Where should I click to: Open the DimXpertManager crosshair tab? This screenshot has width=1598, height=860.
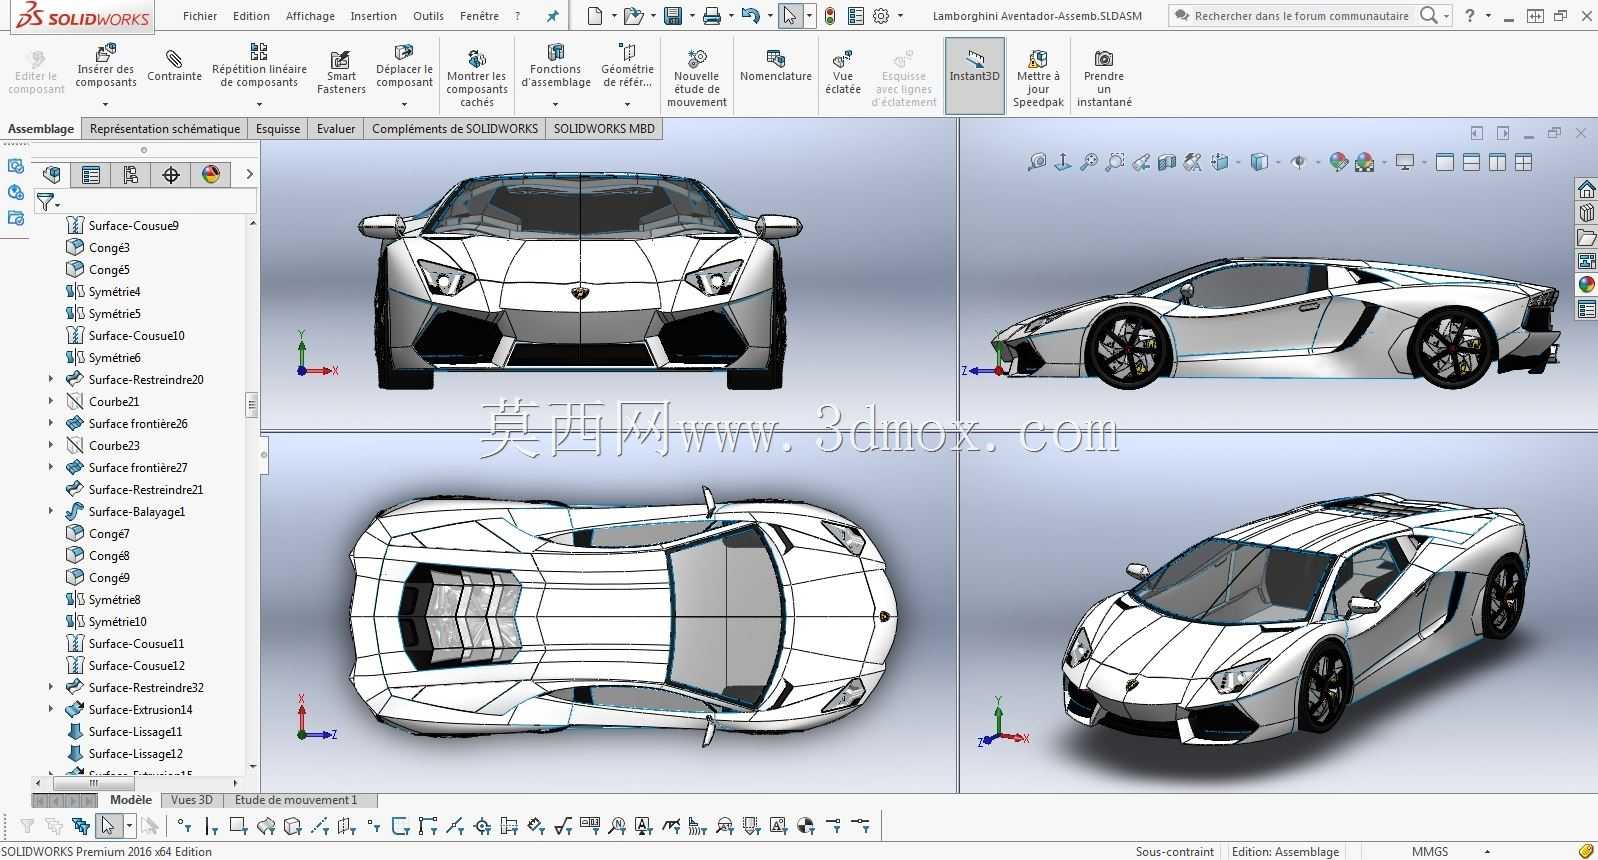[171, 175]
